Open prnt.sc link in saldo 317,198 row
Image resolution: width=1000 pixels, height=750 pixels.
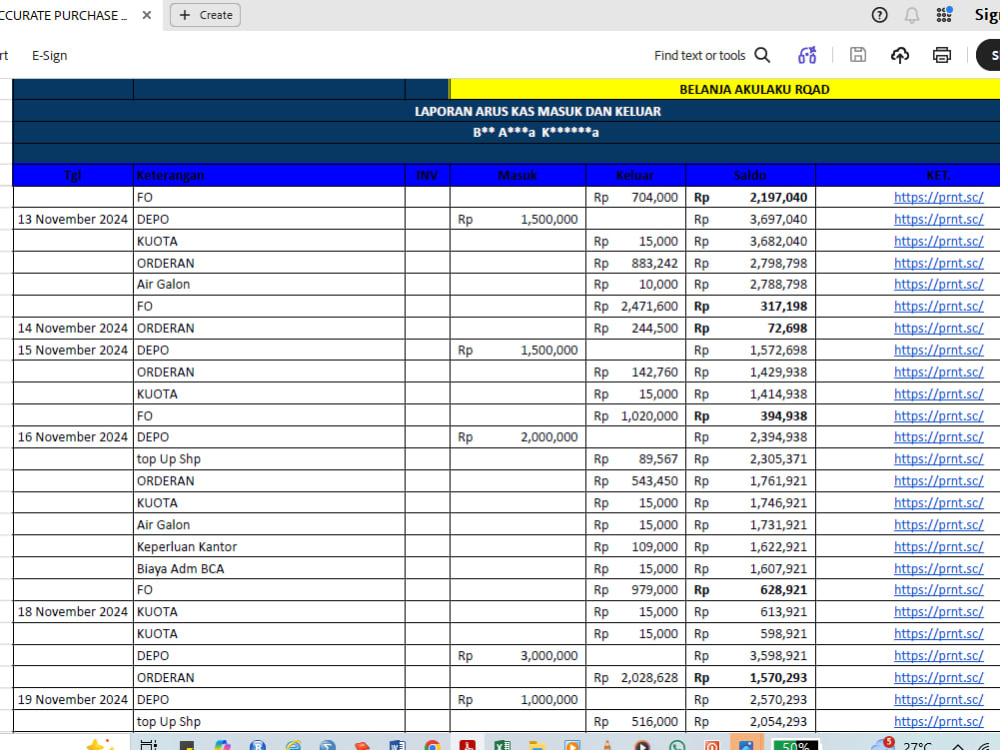[x=938, y=306]
